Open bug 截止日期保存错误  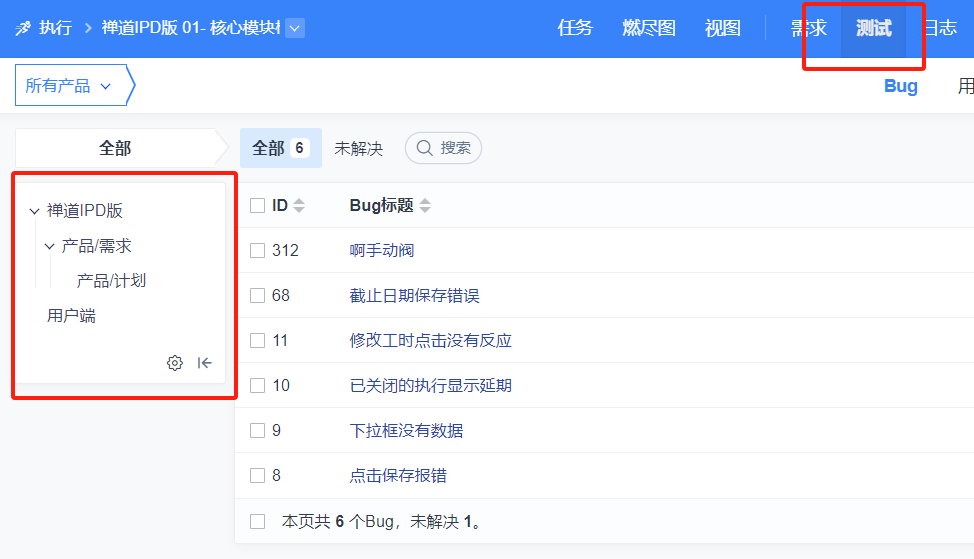point(414,296)
